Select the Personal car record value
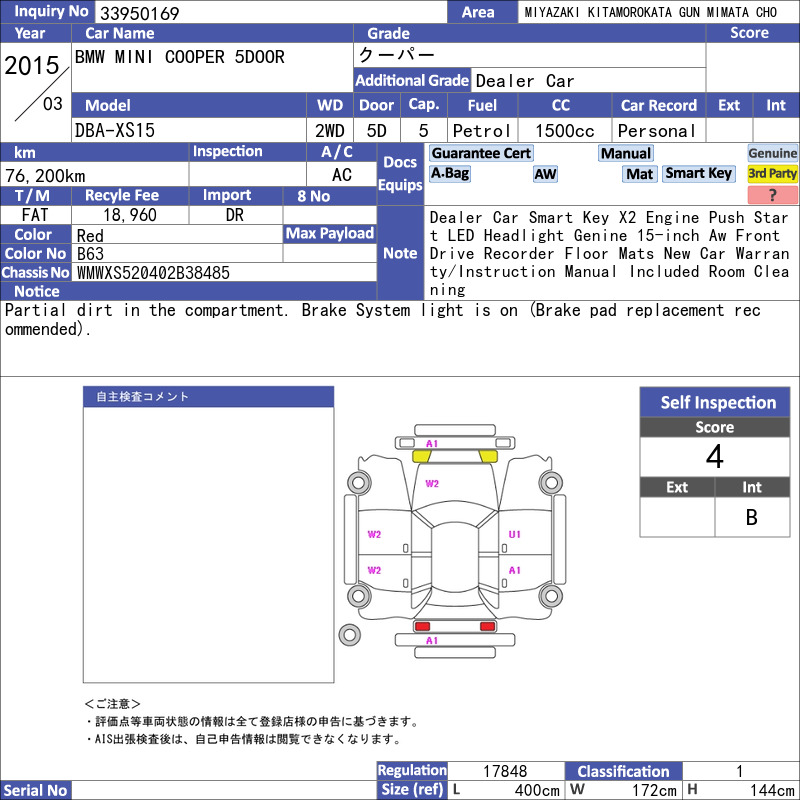800x800 pixels. click(x=657, y=131)
